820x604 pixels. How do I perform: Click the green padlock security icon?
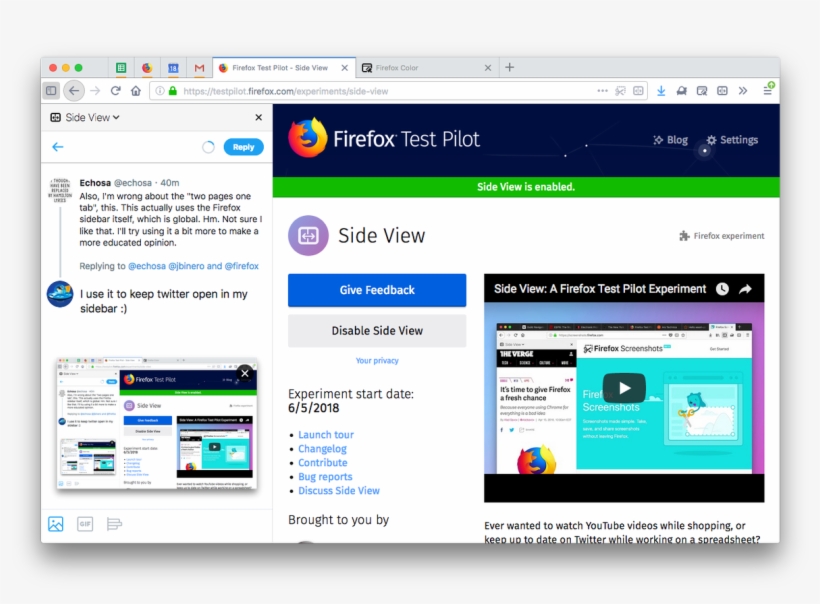point(173,90)
